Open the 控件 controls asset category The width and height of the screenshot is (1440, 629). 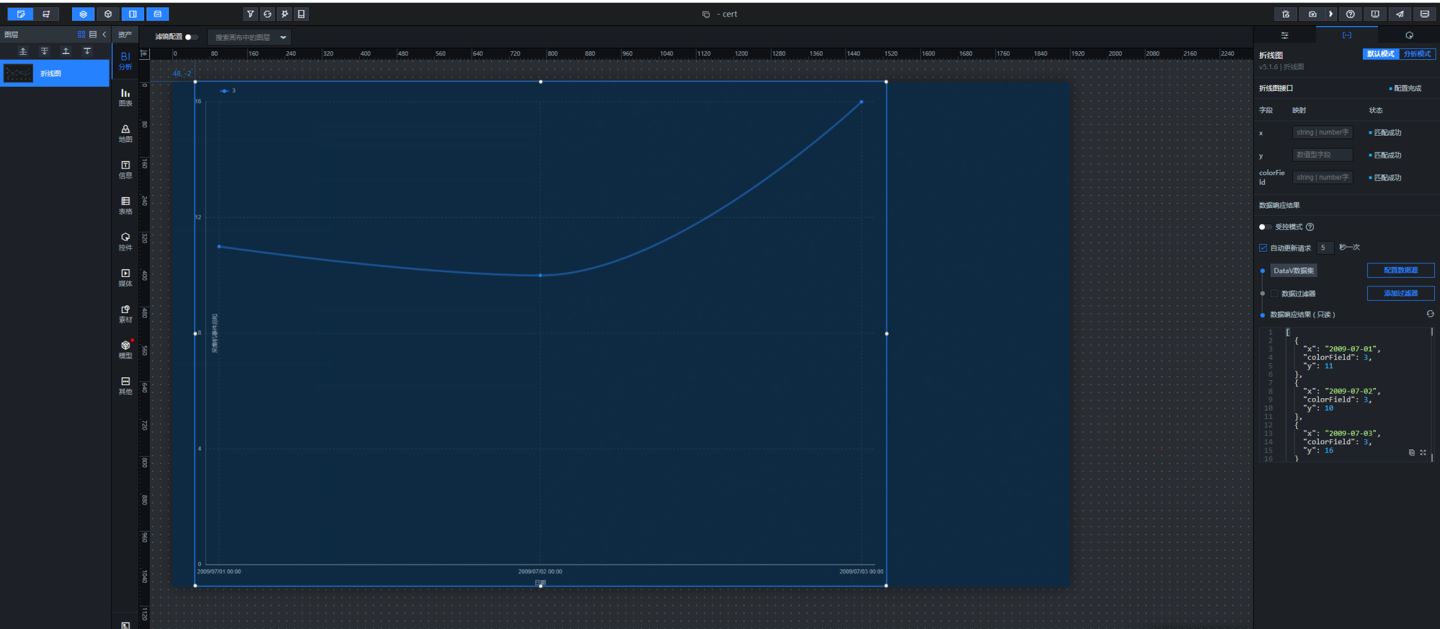click(125, 241)
